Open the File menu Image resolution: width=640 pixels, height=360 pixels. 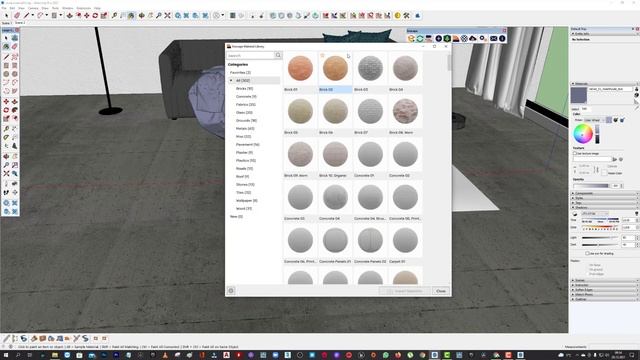click(4, 8)
